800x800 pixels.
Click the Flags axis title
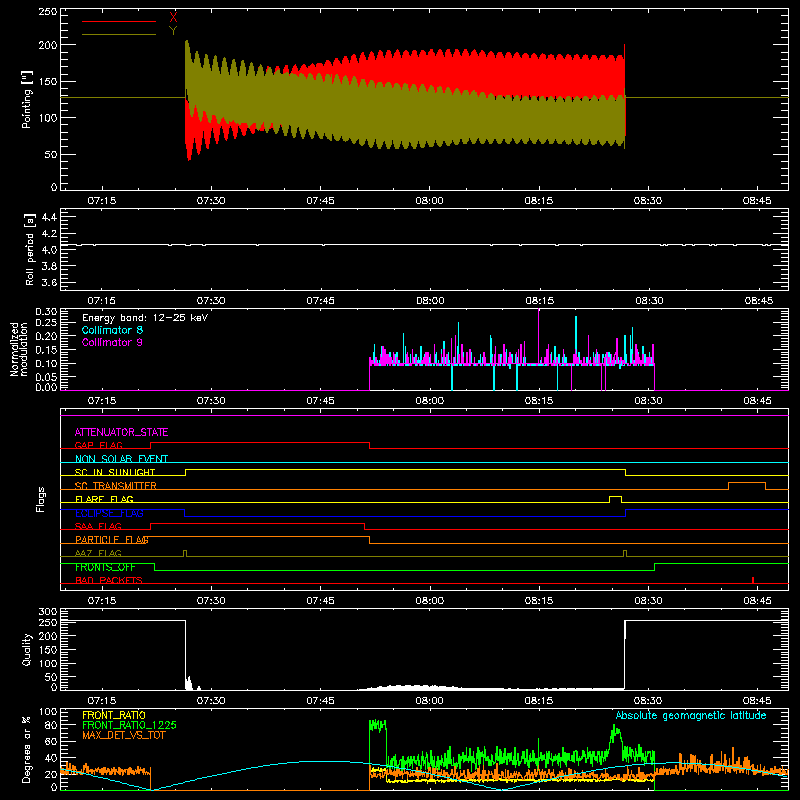(x=41, y=499)
